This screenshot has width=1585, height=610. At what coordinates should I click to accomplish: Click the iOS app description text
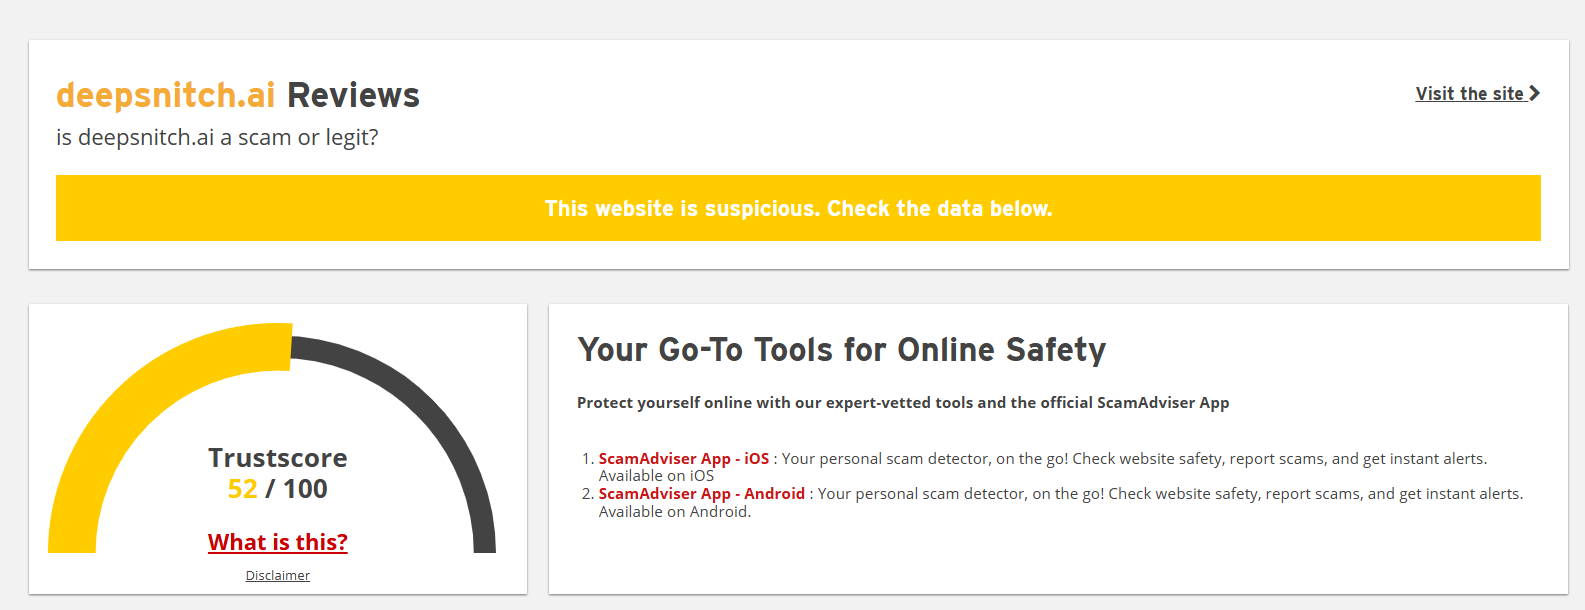click(1134, 459)
